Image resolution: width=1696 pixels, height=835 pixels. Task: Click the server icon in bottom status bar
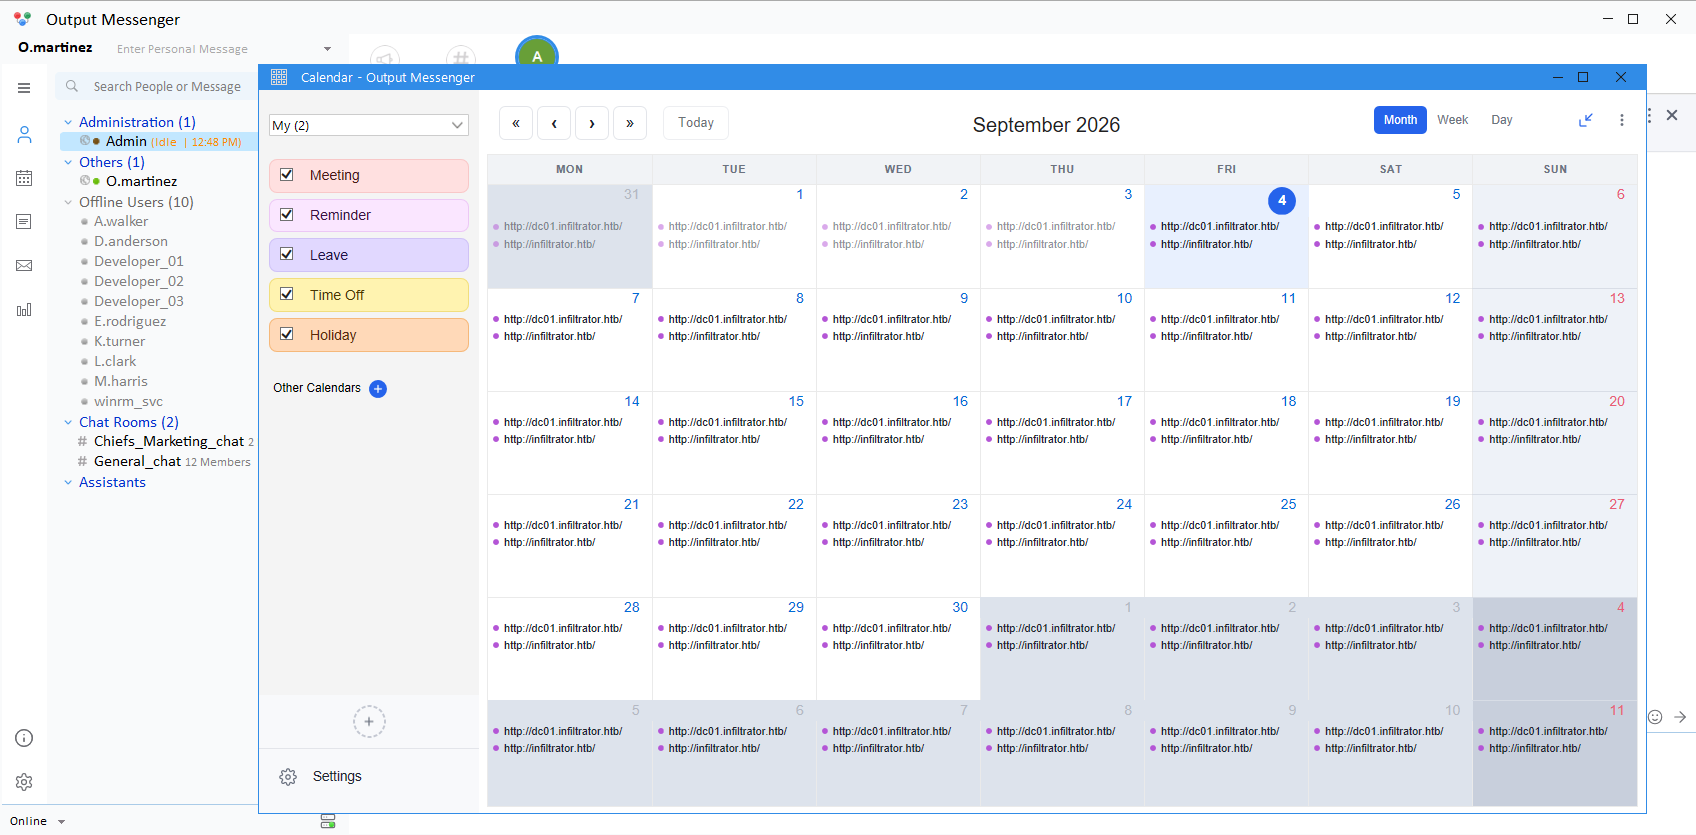(x=328, y=821)
